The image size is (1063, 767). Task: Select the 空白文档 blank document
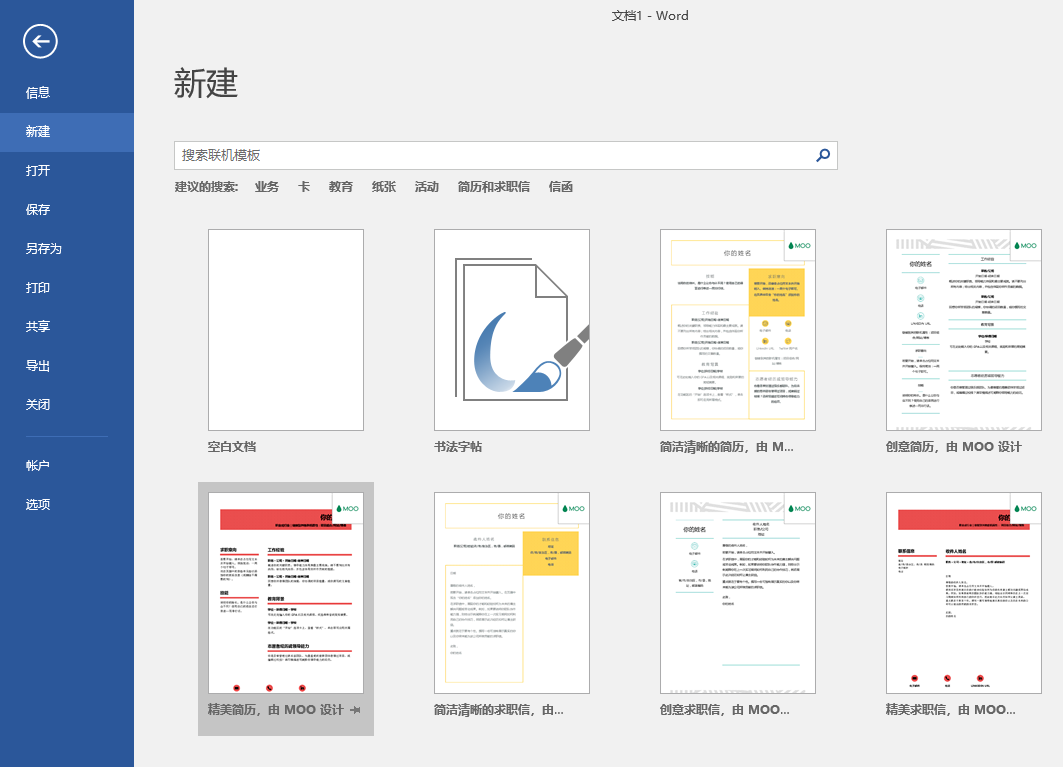tap(285, 330)
